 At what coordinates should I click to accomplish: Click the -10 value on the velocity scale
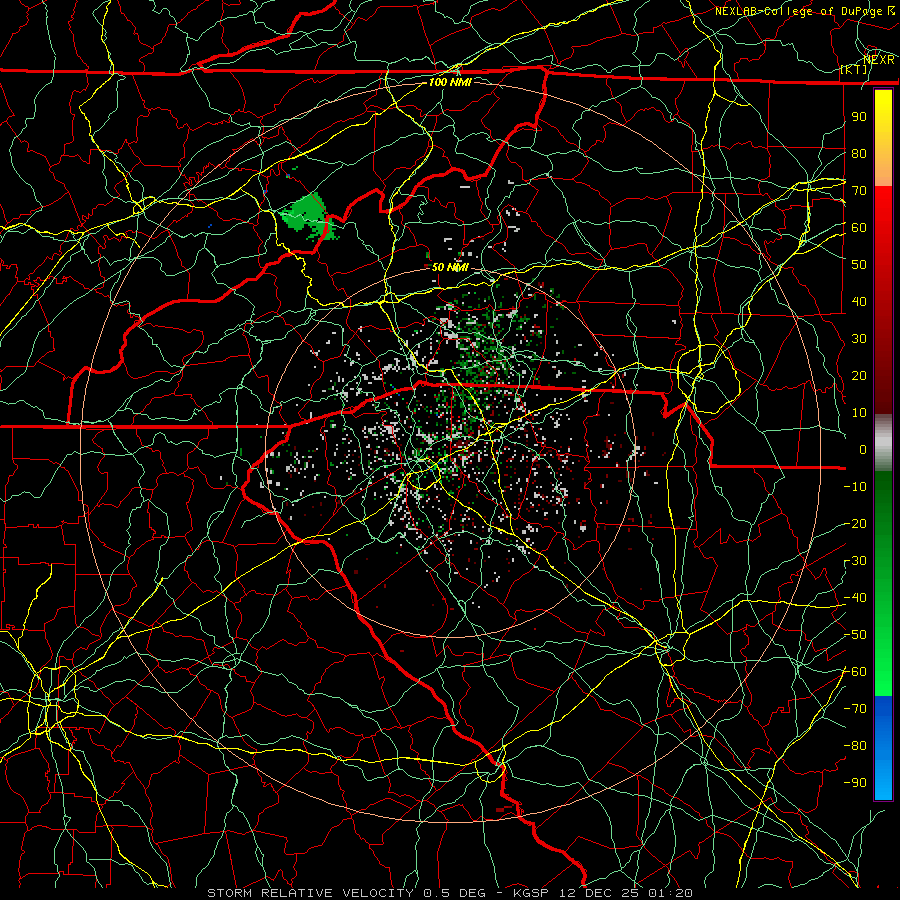tap(855, 486)
